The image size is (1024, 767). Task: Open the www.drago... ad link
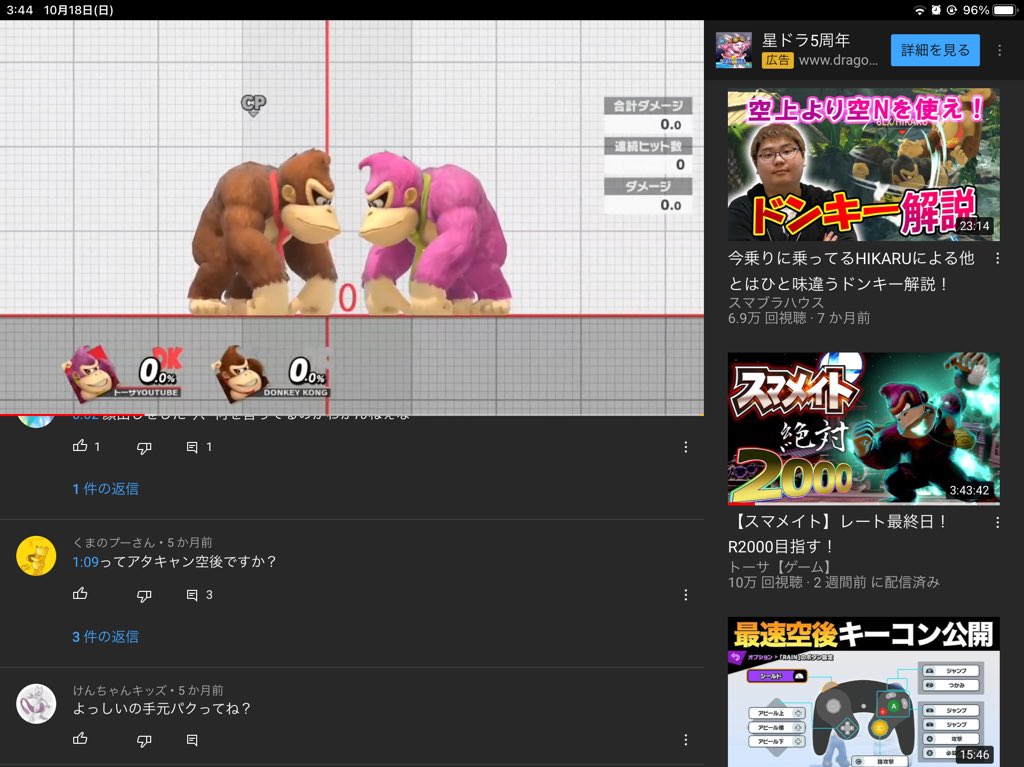pyautogui.click(x=838, y=60)
